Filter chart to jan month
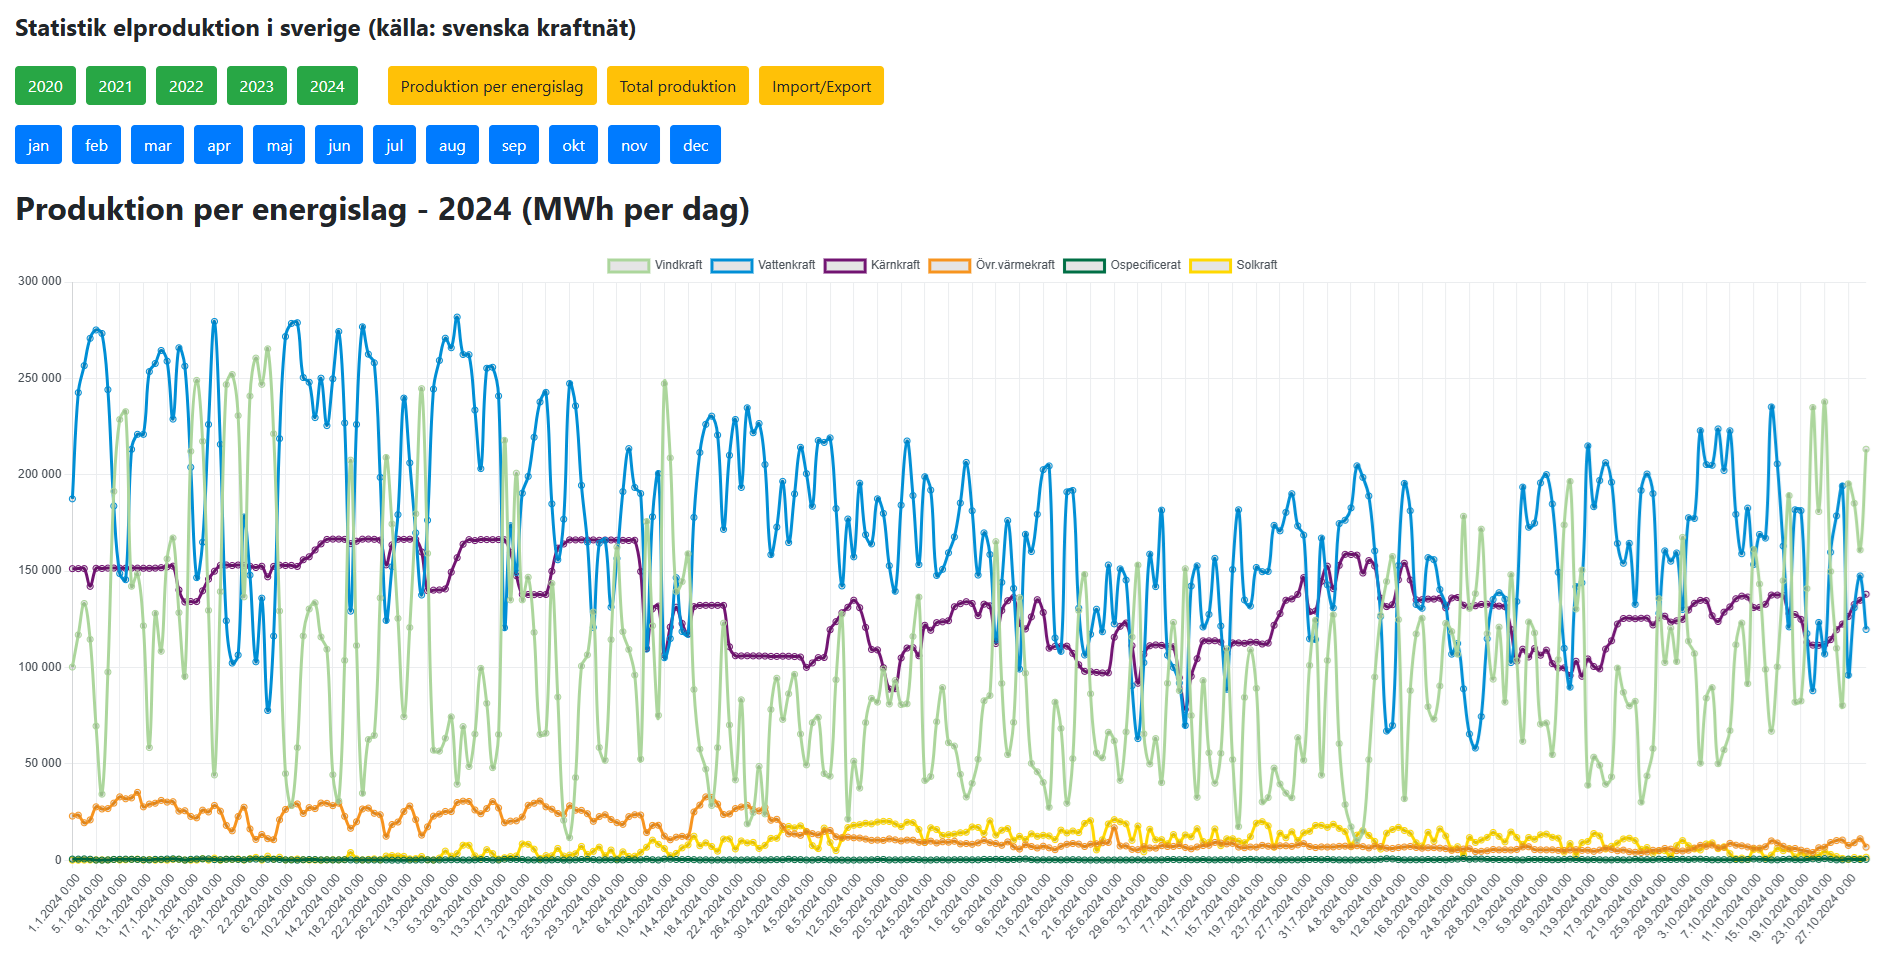Screen dimensions: 1887x958 (x=38, y=145)
